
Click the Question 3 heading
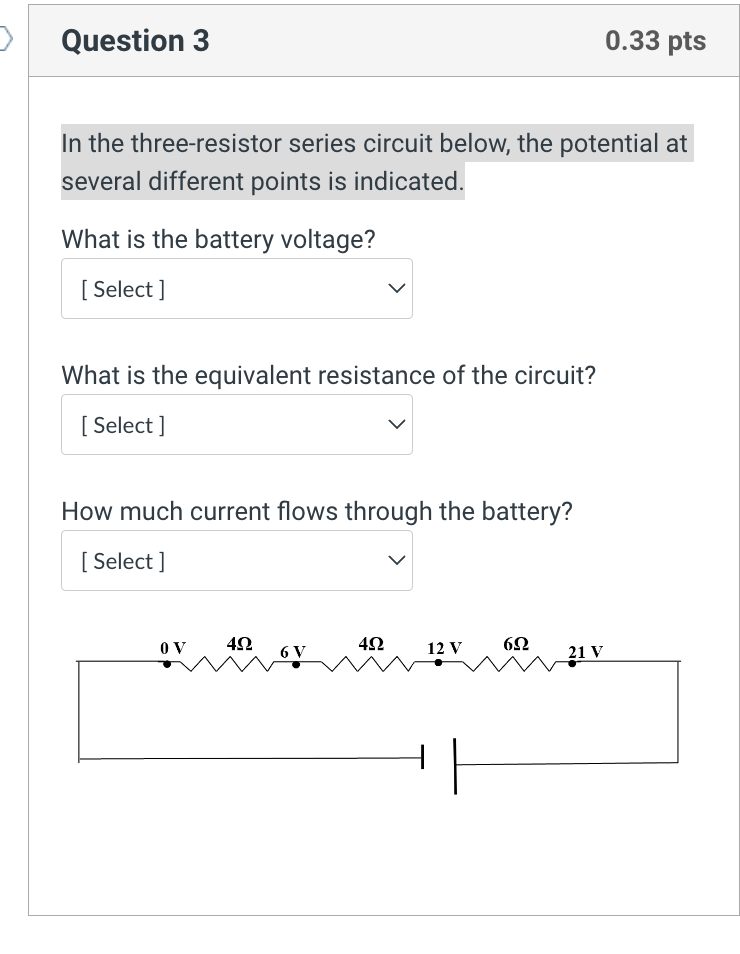tap(135, 41)
